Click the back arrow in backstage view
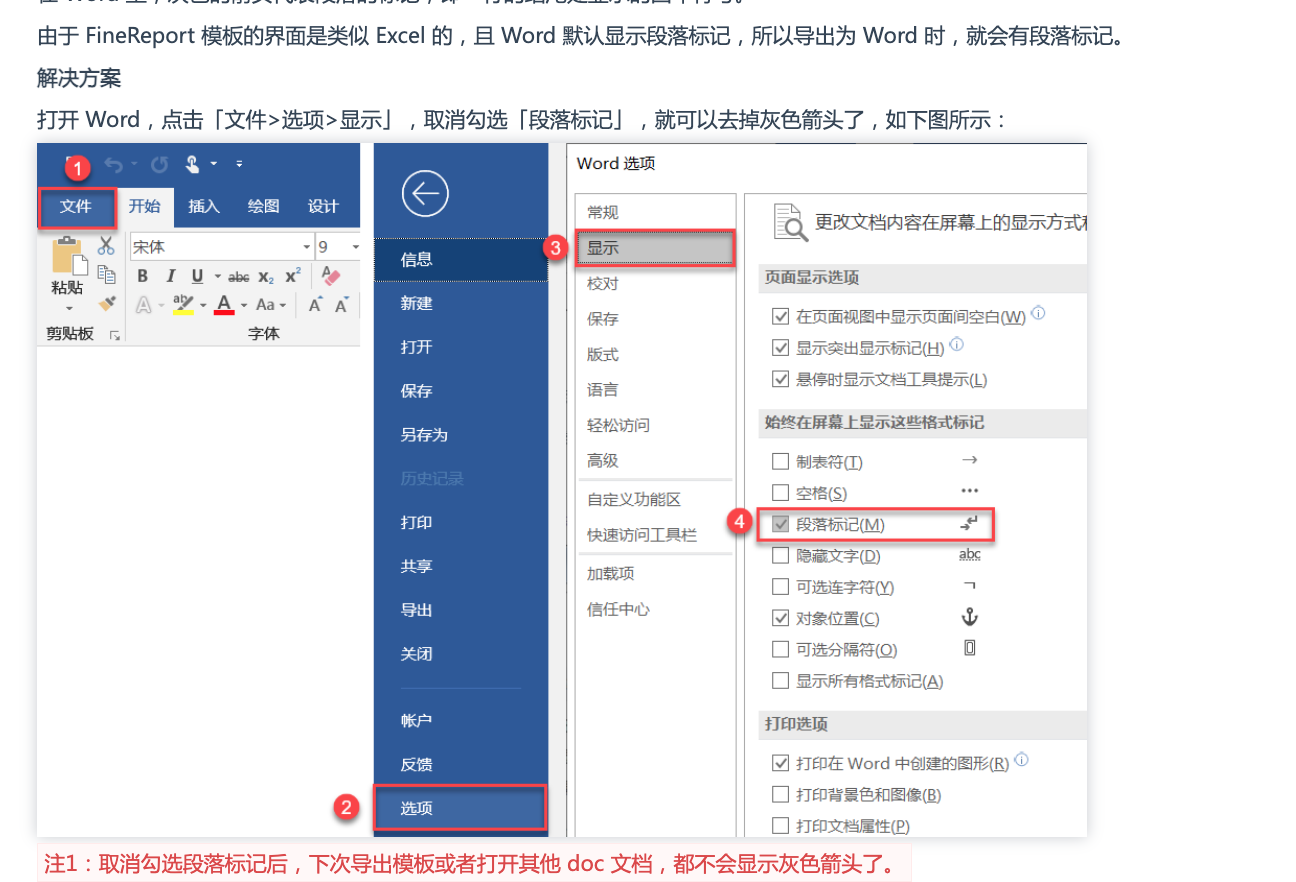 click(x=425, y=193)
